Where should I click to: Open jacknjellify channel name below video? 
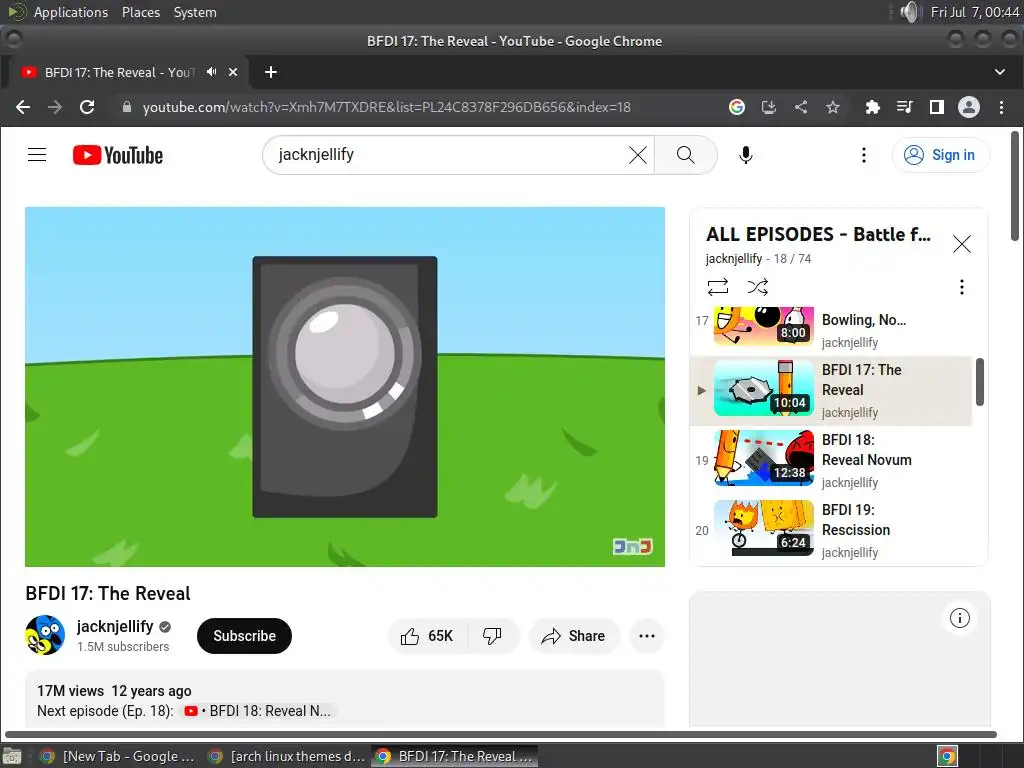(115, 626)
